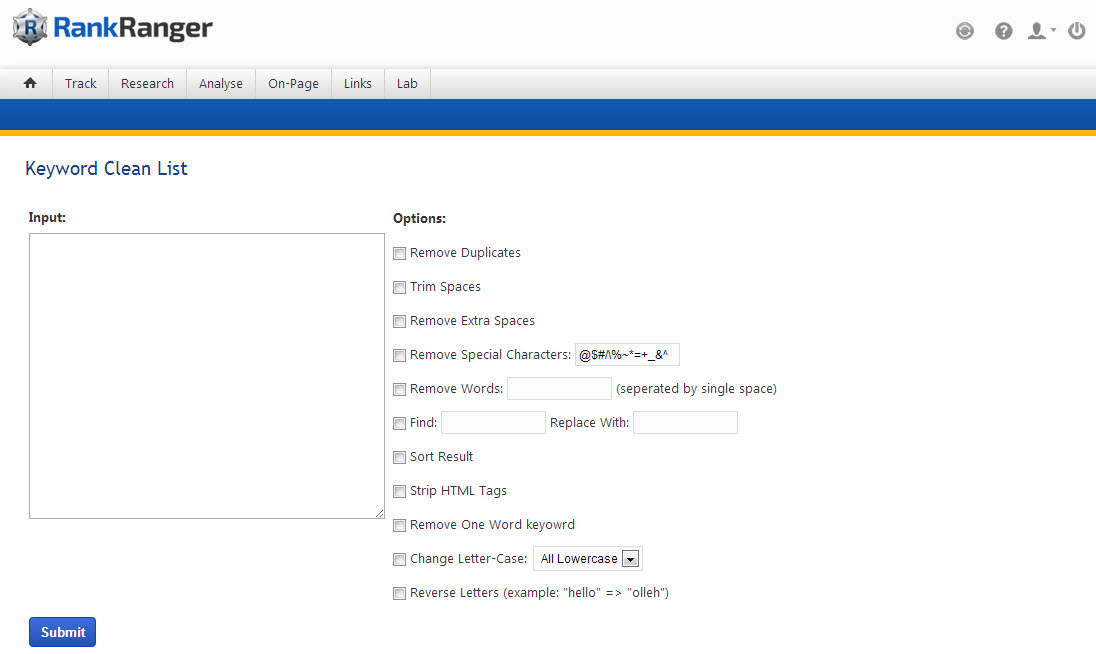Open the home icon tab

pos(30,84)
